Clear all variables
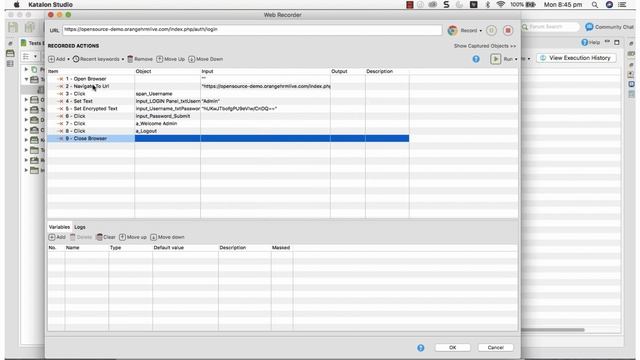 click(106, 237)
